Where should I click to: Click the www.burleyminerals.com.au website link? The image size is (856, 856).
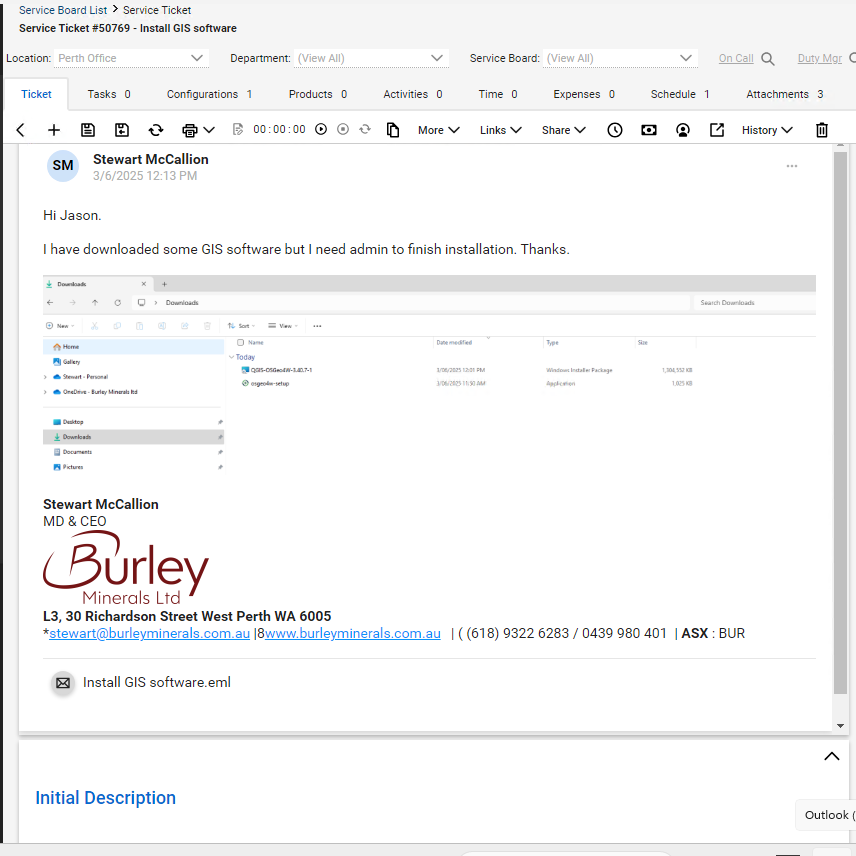pyautogui.click(x=353, y=633)
